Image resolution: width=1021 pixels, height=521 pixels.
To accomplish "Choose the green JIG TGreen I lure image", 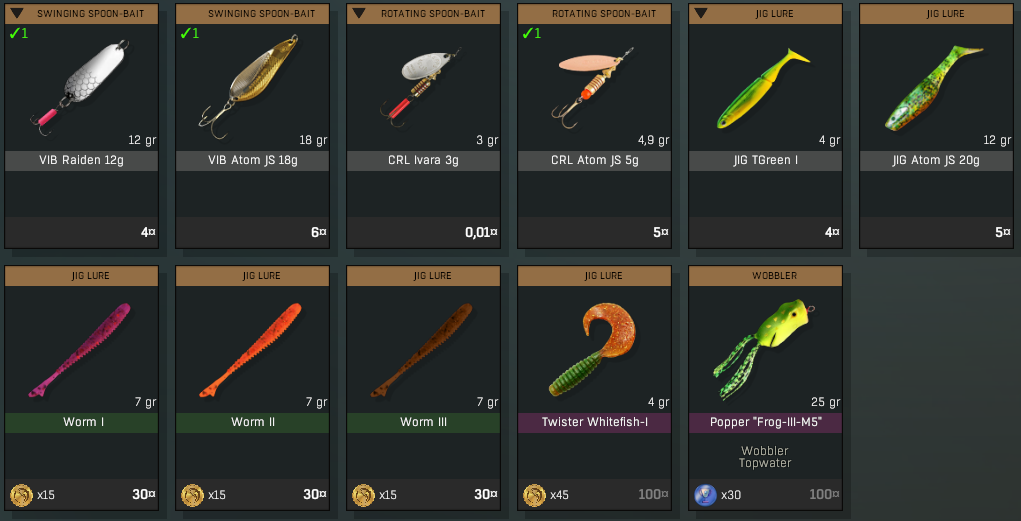I will [x=763, y=89].
